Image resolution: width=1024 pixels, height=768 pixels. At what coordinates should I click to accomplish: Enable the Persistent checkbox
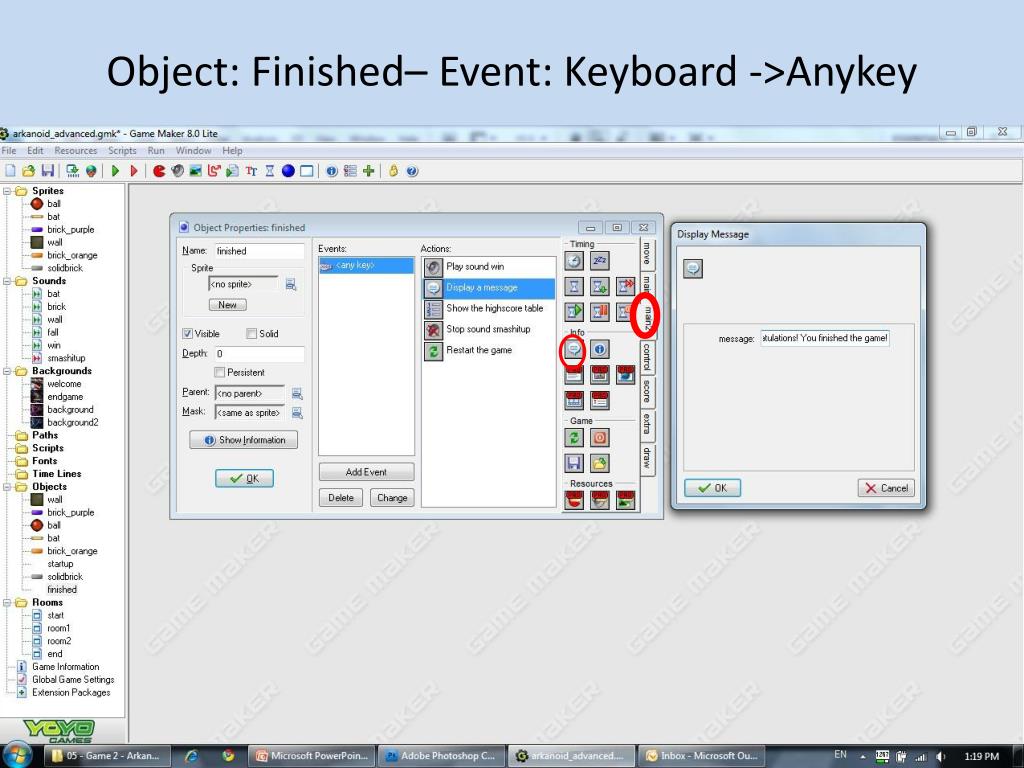pos(219,372)
